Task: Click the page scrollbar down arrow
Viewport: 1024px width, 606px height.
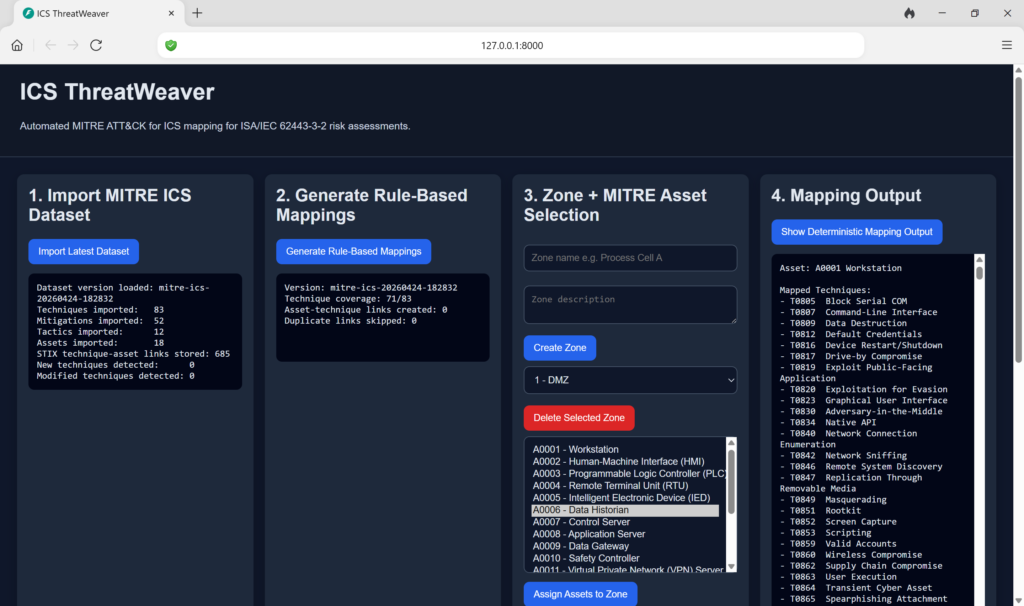Action: pos(1018,600)
